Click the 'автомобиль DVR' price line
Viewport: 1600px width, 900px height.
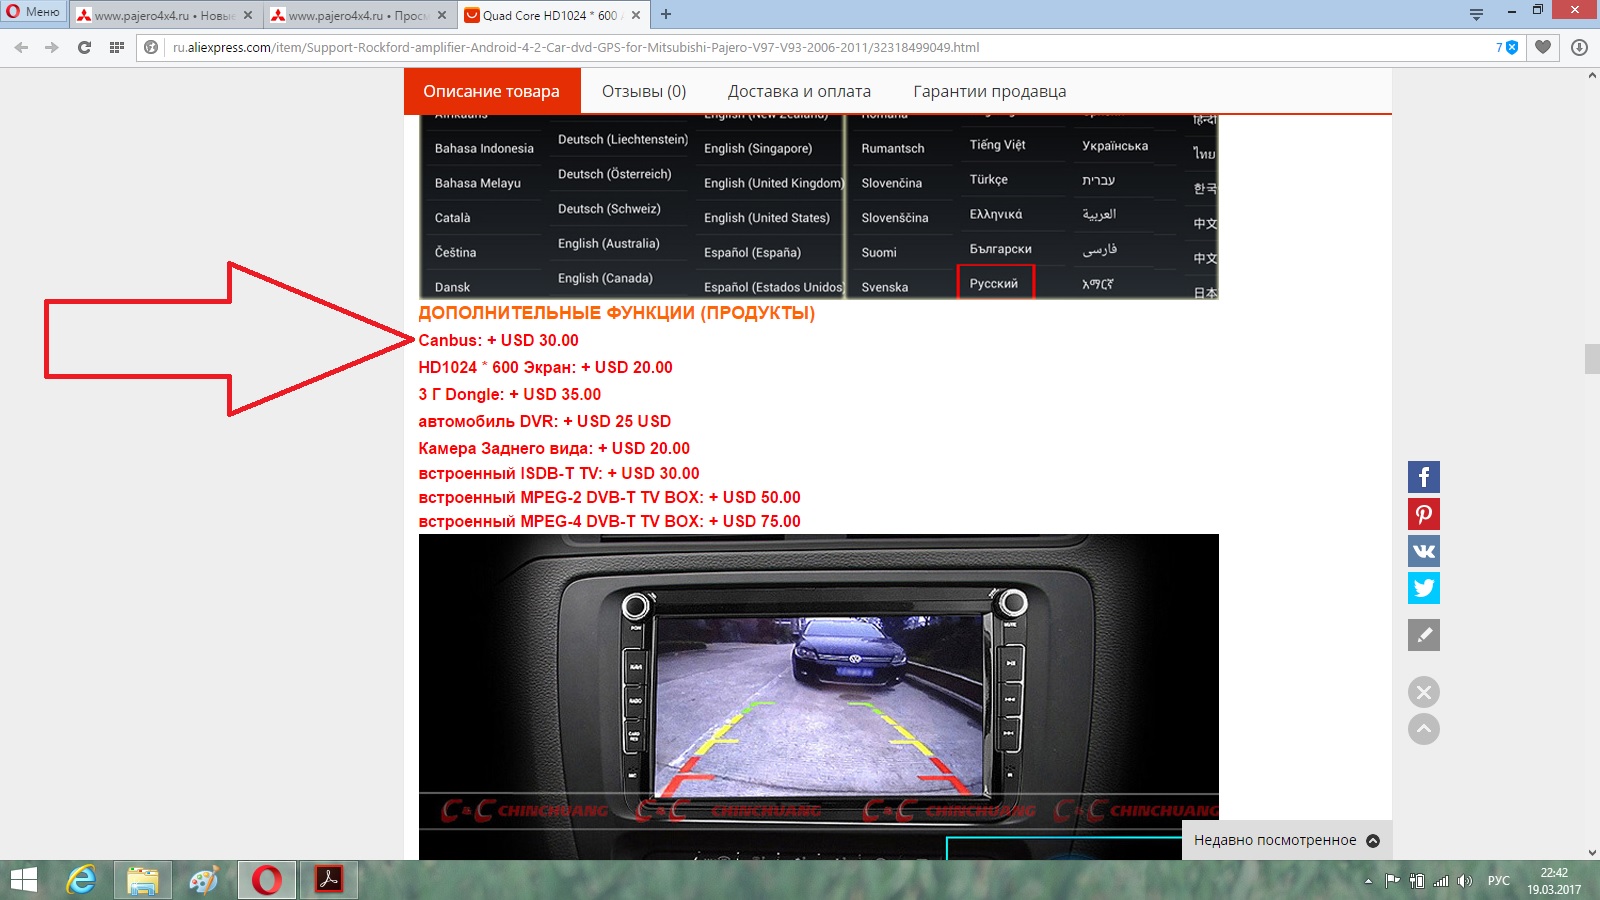click(x=545, y=421)
